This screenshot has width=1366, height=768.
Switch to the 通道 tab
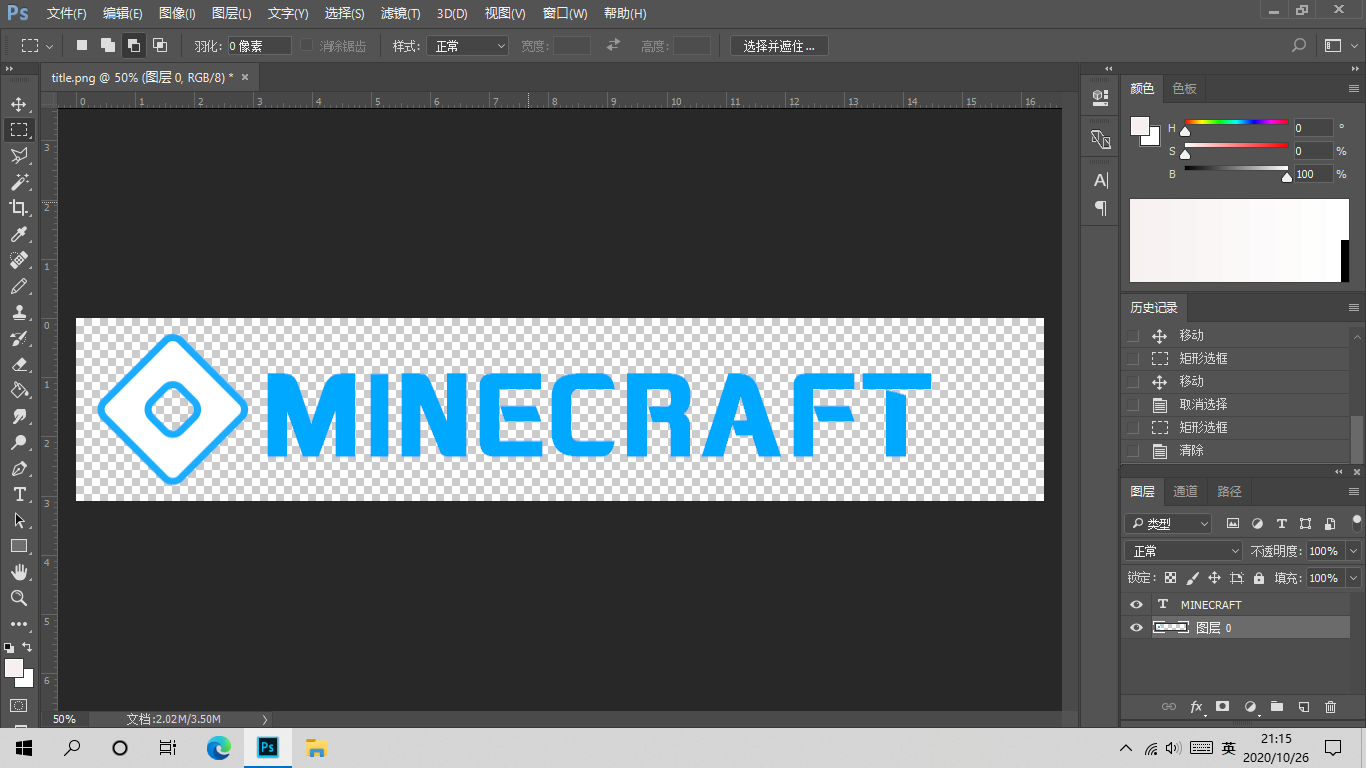[1185, 492]
